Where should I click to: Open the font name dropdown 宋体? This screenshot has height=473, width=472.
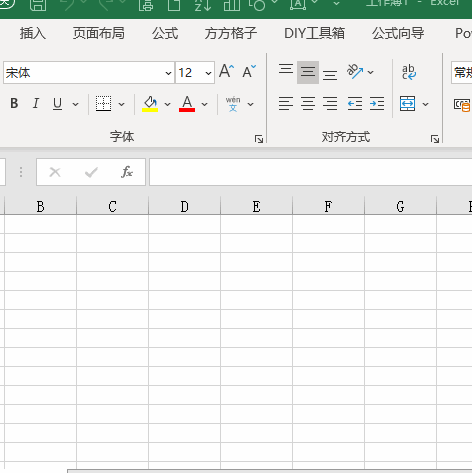(168, 73)
